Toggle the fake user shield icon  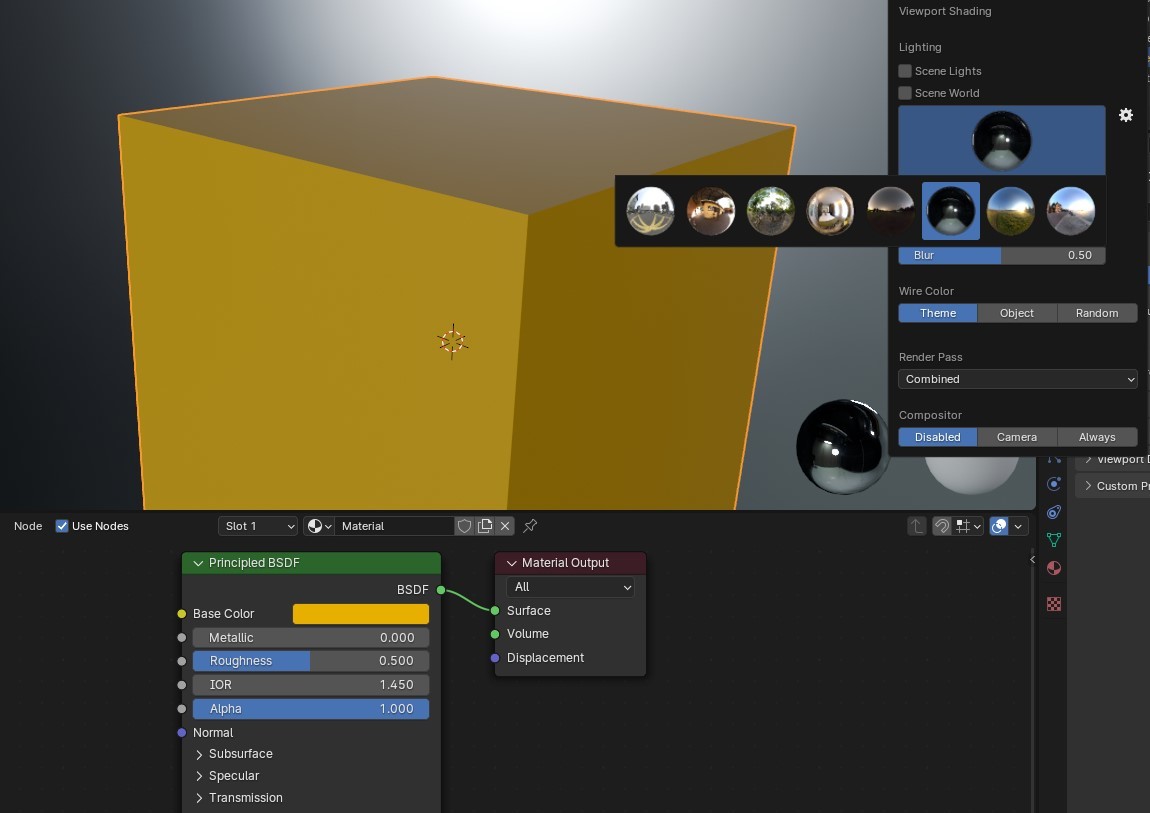coord(464,526)
